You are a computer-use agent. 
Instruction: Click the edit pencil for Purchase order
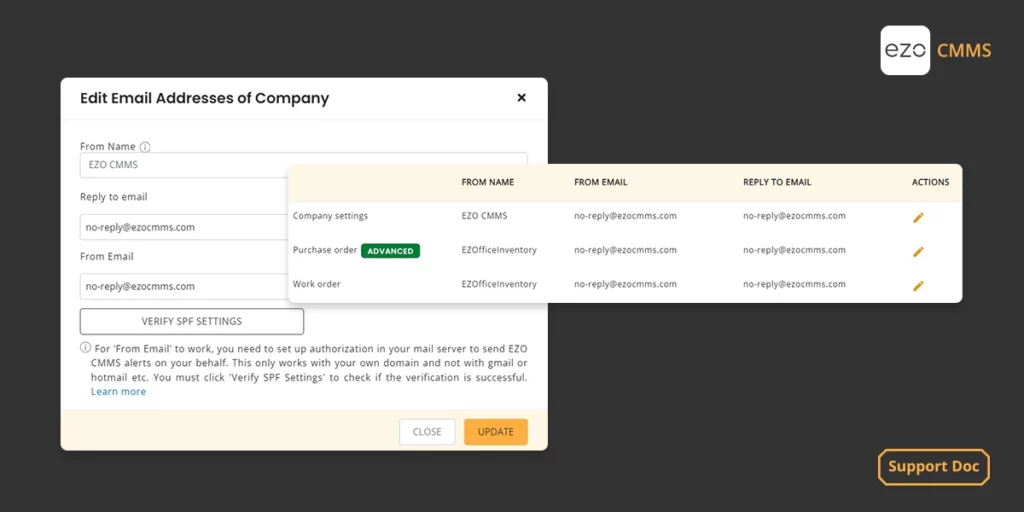coord(918,251)
